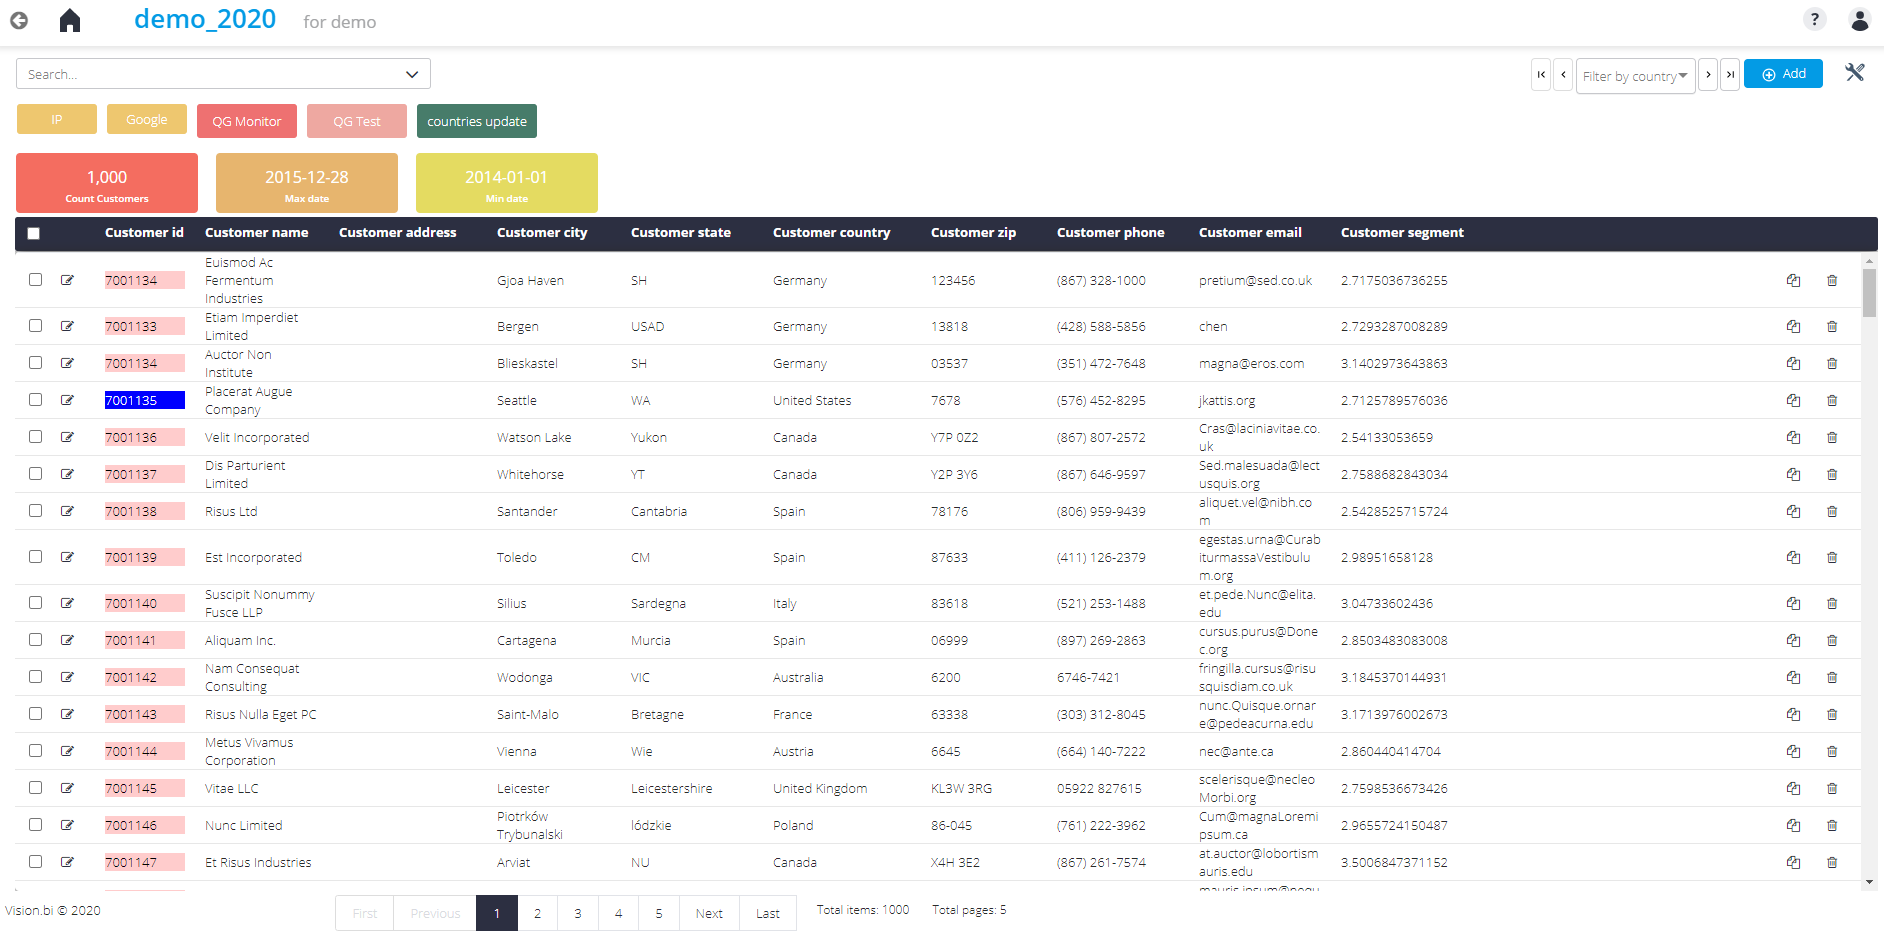
Task: Edit the Euismod Ac Fermentum Industries row
Action: [67, 280]
